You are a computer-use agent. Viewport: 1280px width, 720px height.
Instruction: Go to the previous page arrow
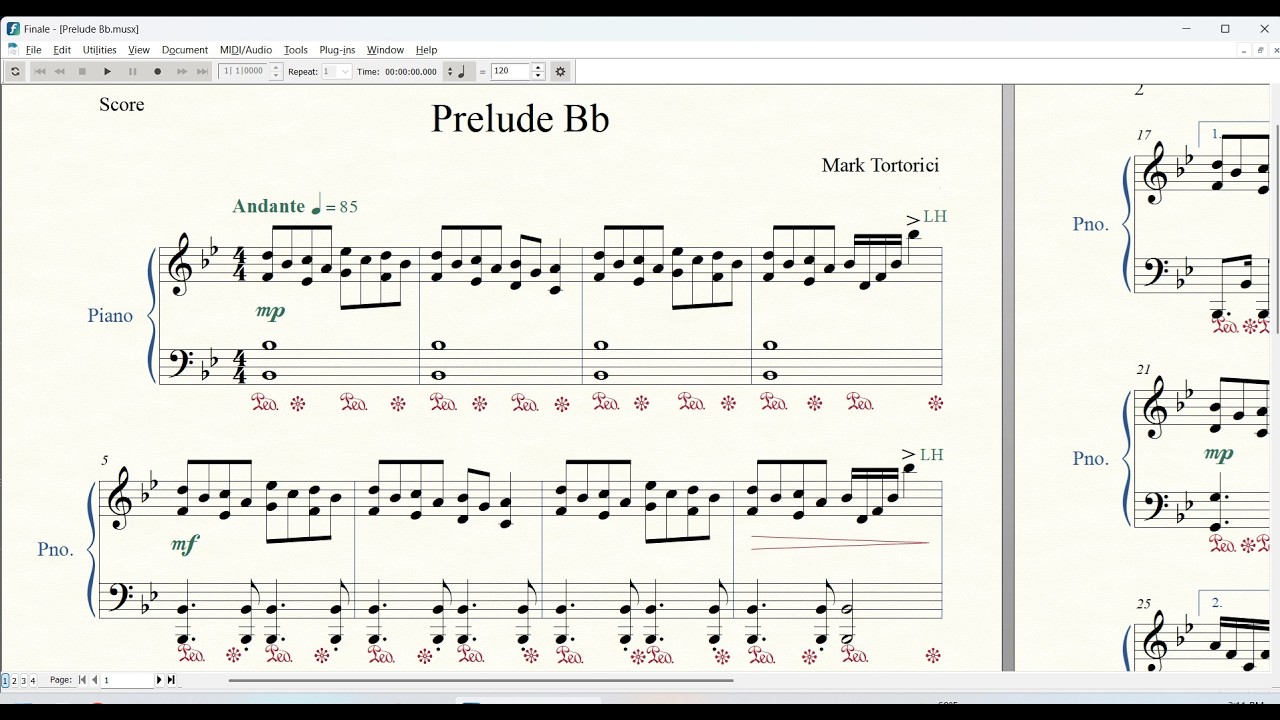pos(95,681)
